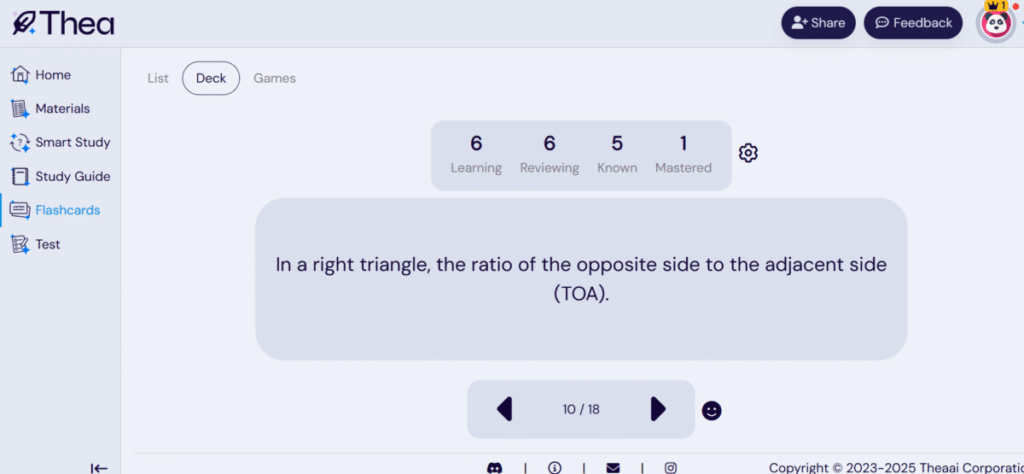Click the smiley face icon
Viewport: 1024px width, 474px height.
click(x=711, y=410)
